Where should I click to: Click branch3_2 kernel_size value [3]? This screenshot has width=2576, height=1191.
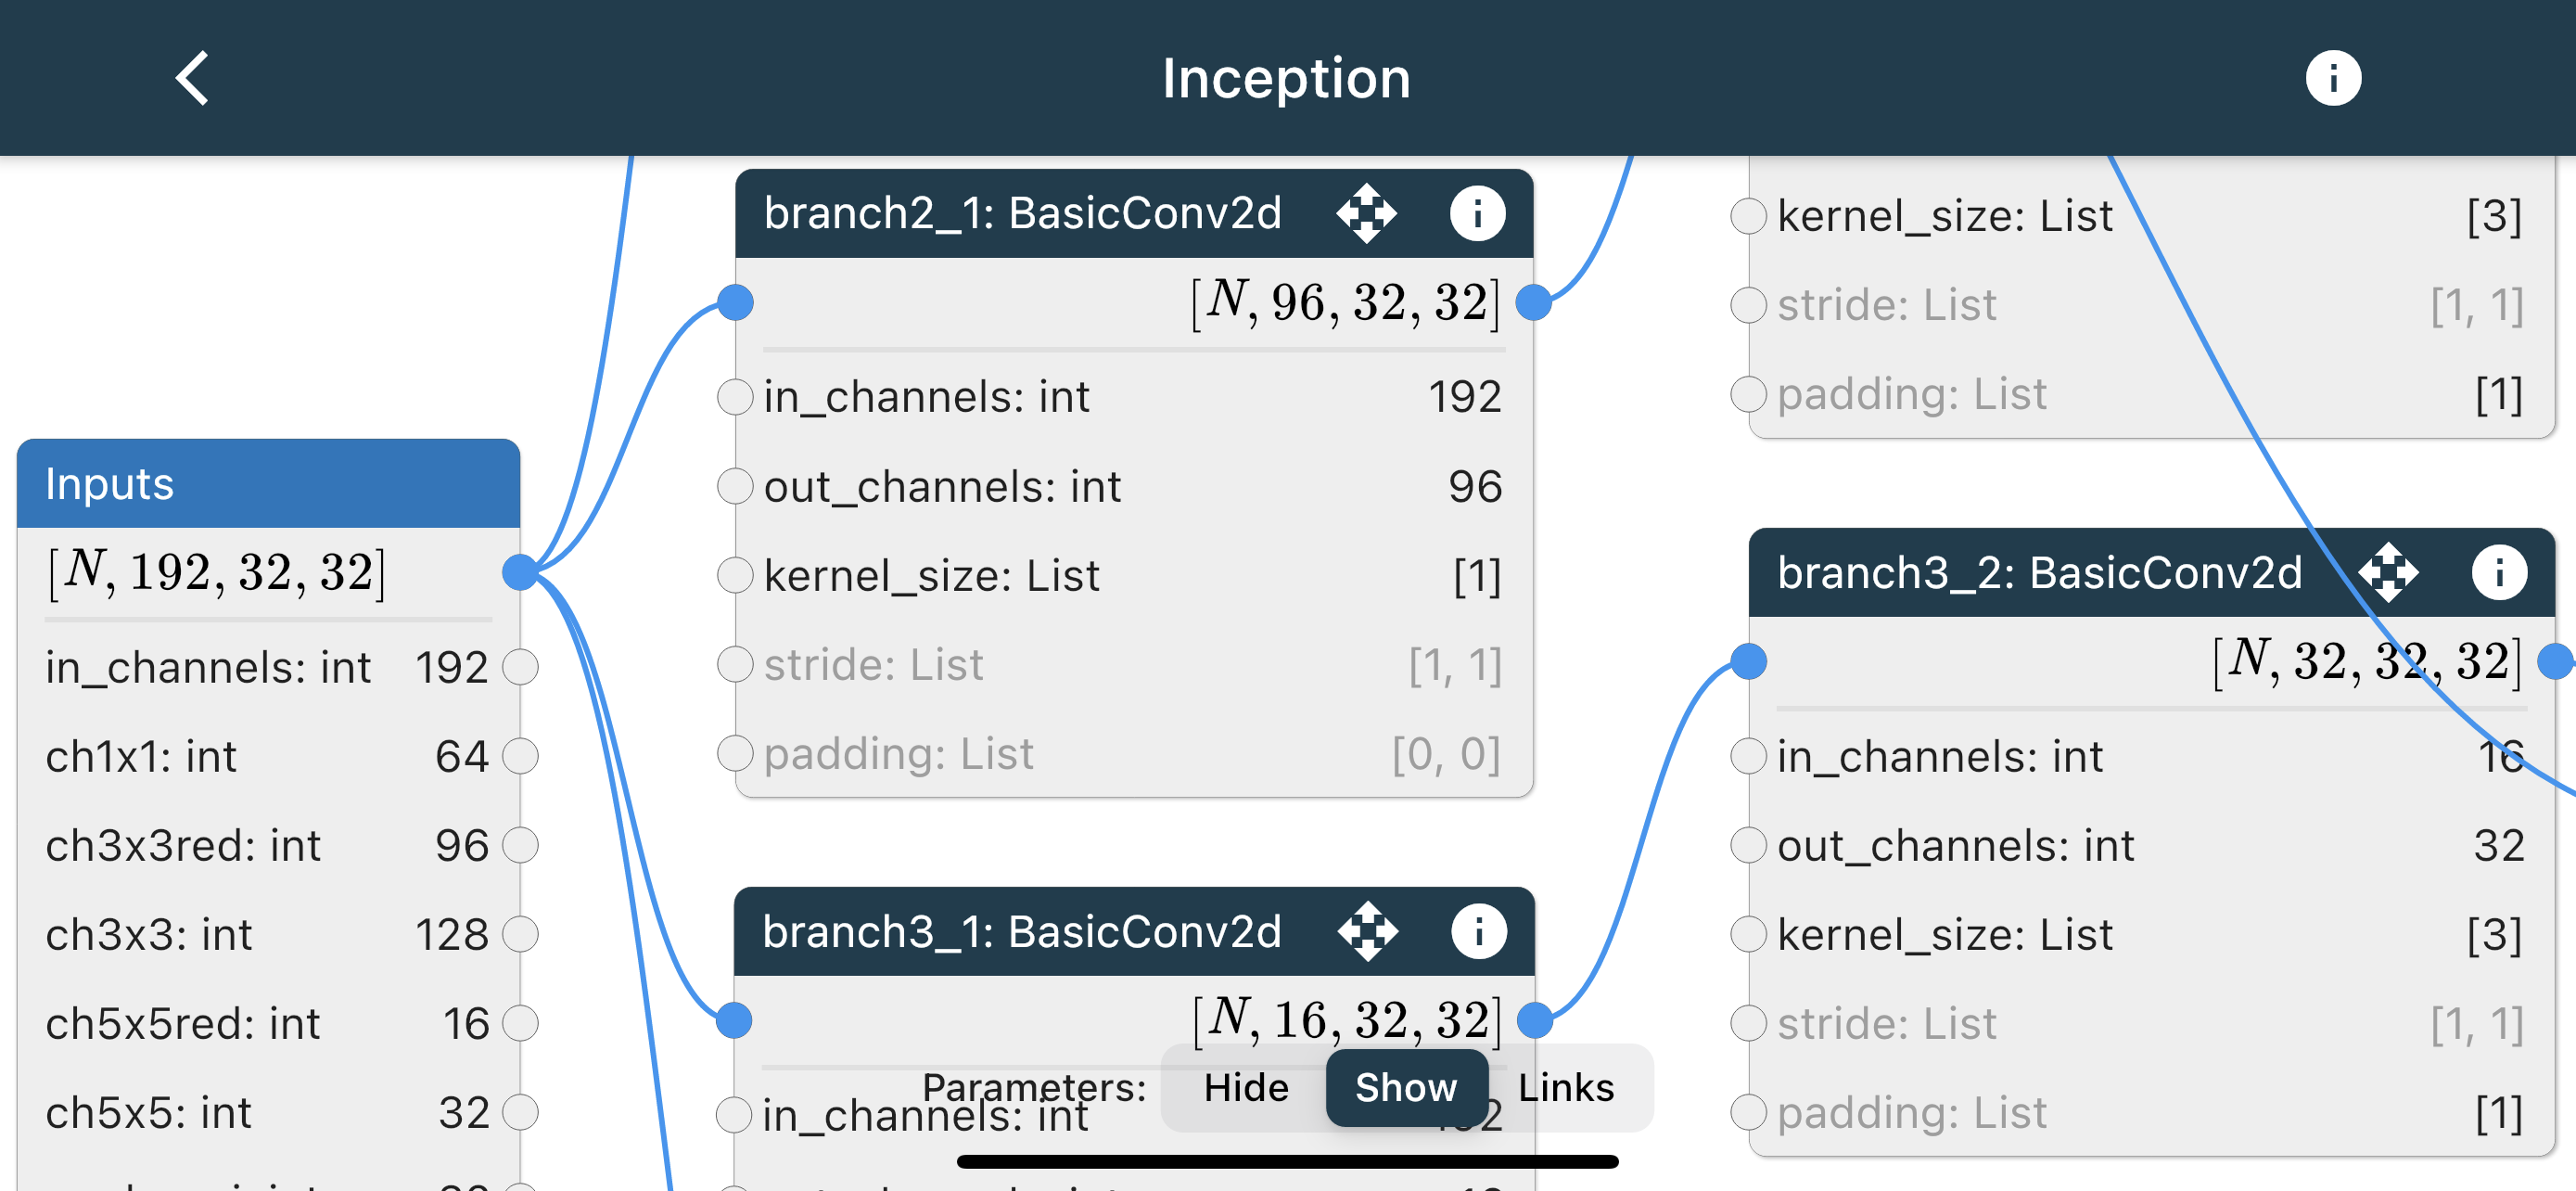pos(2494,934)
